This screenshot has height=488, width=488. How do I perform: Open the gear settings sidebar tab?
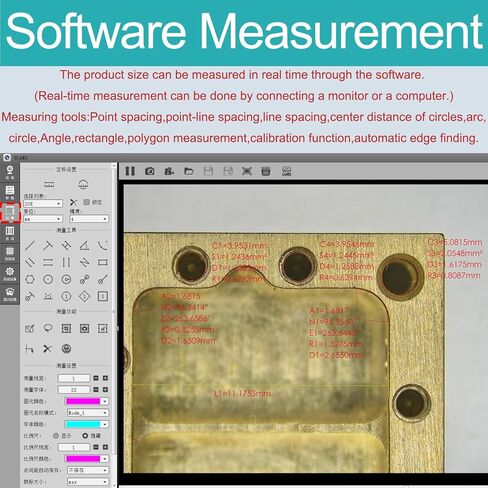click(x=10, y=273)
